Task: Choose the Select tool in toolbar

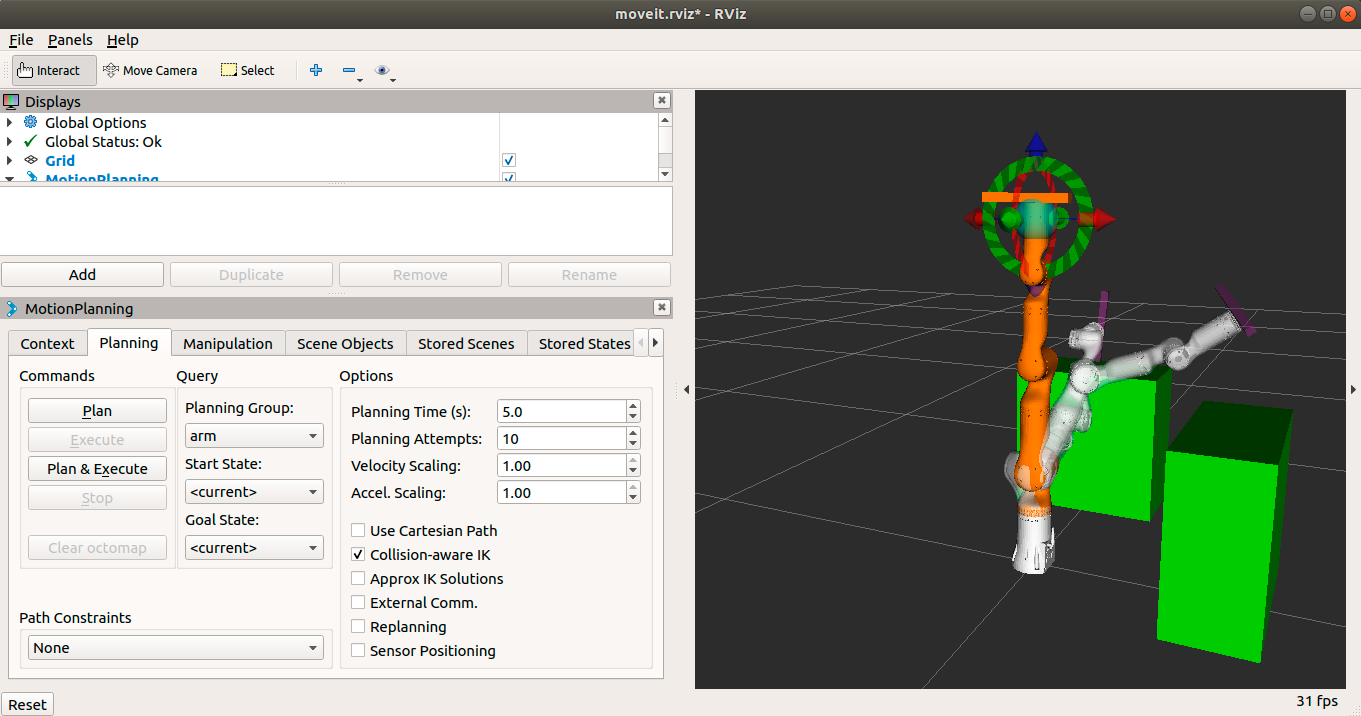Action: click(247, 70)
